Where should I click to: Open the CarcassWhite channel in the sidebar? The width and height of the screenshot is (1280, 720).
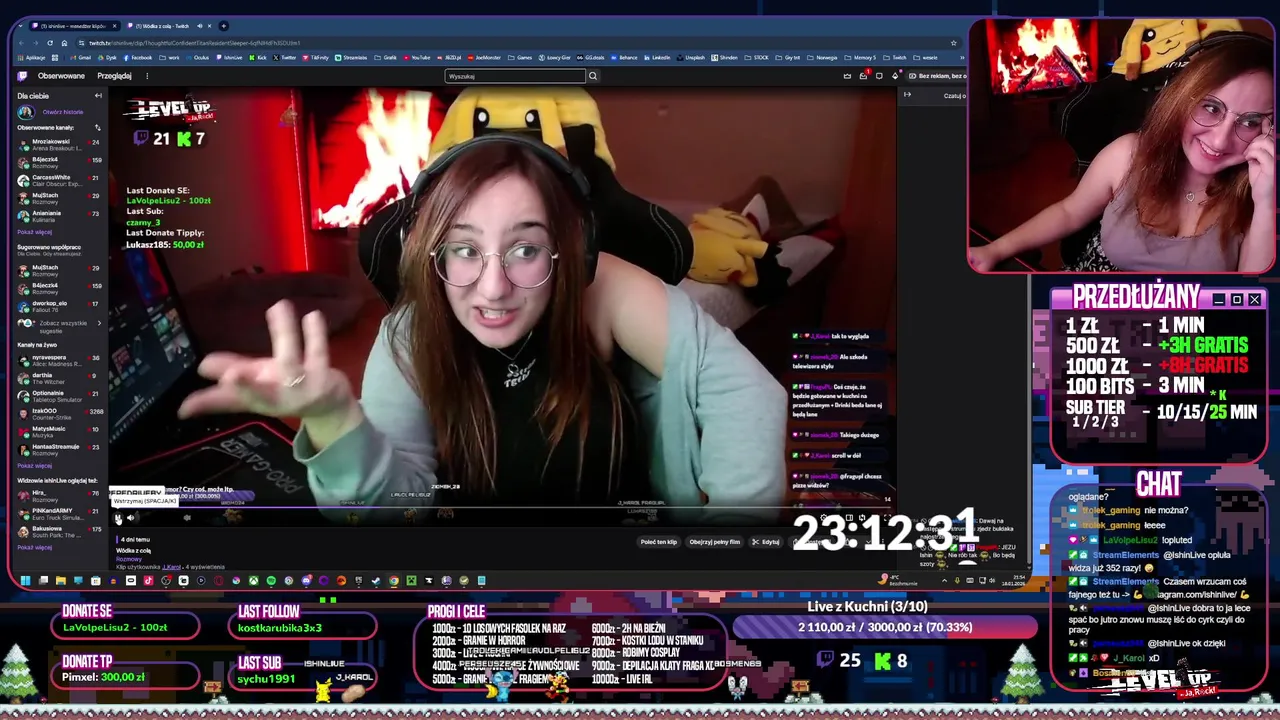click(59, 181)
